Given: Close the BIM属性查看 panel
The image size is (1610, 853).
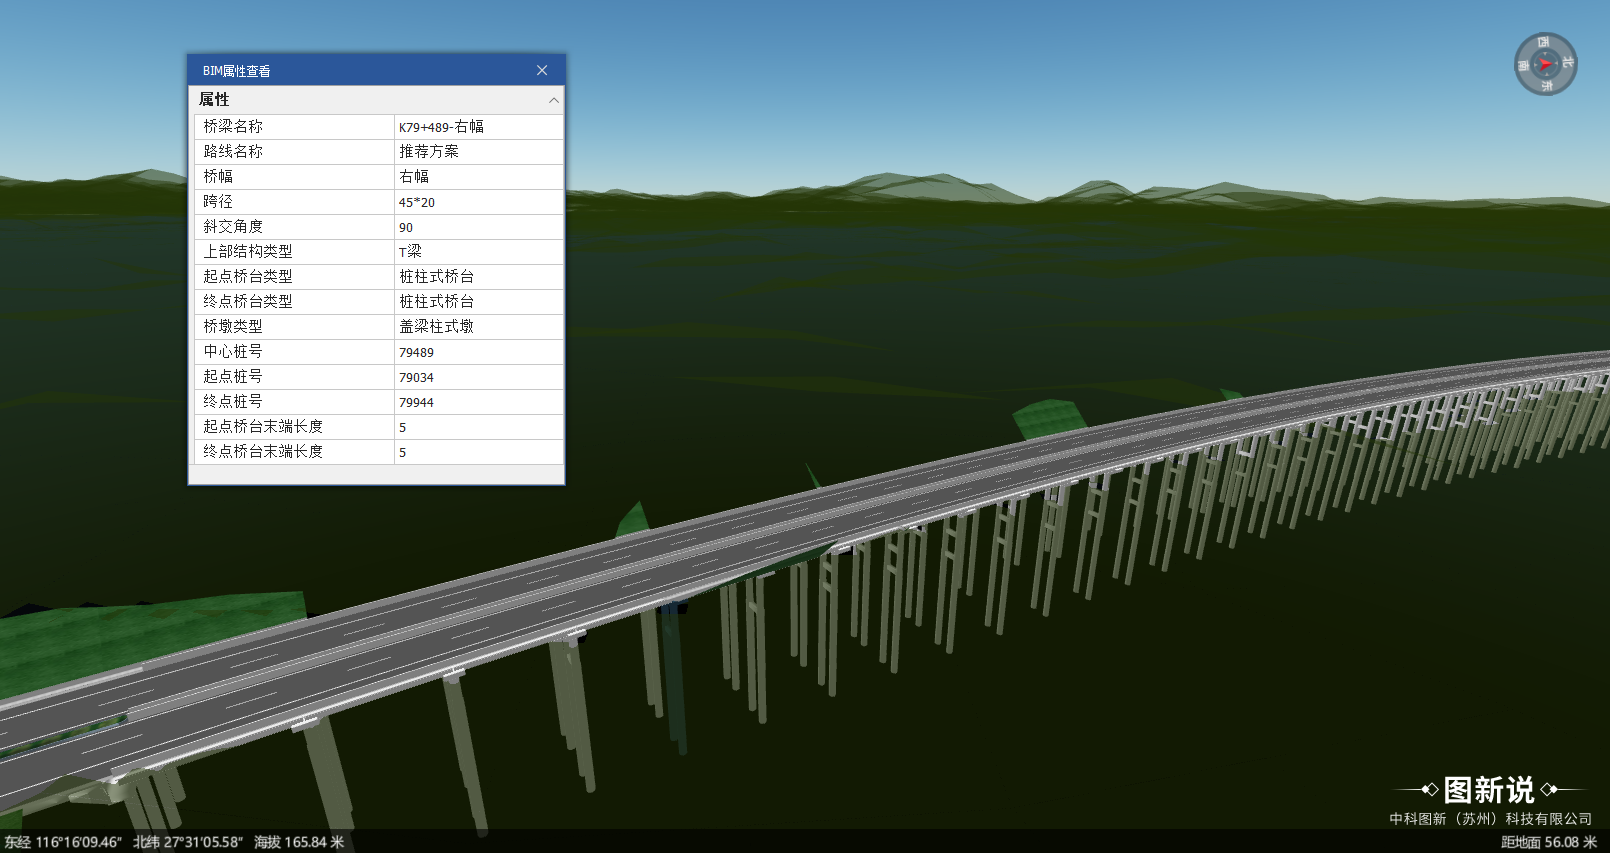Looking at the screenshot, I should (542, 70).
